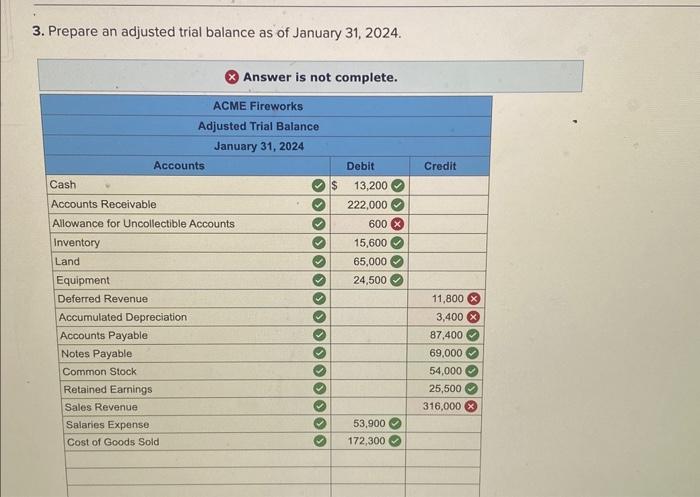Screen dimensions: 700x497
Task: Click the red X beside 11,800 credit value
Action: click(x=474, y=298)
